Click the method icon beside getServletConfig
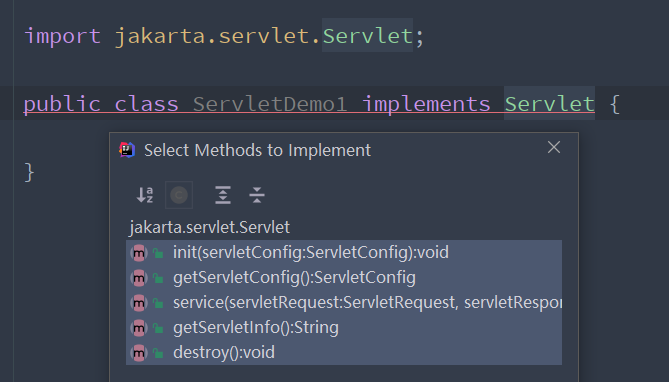This screenshot has width=669, height=382. (139, 278)
